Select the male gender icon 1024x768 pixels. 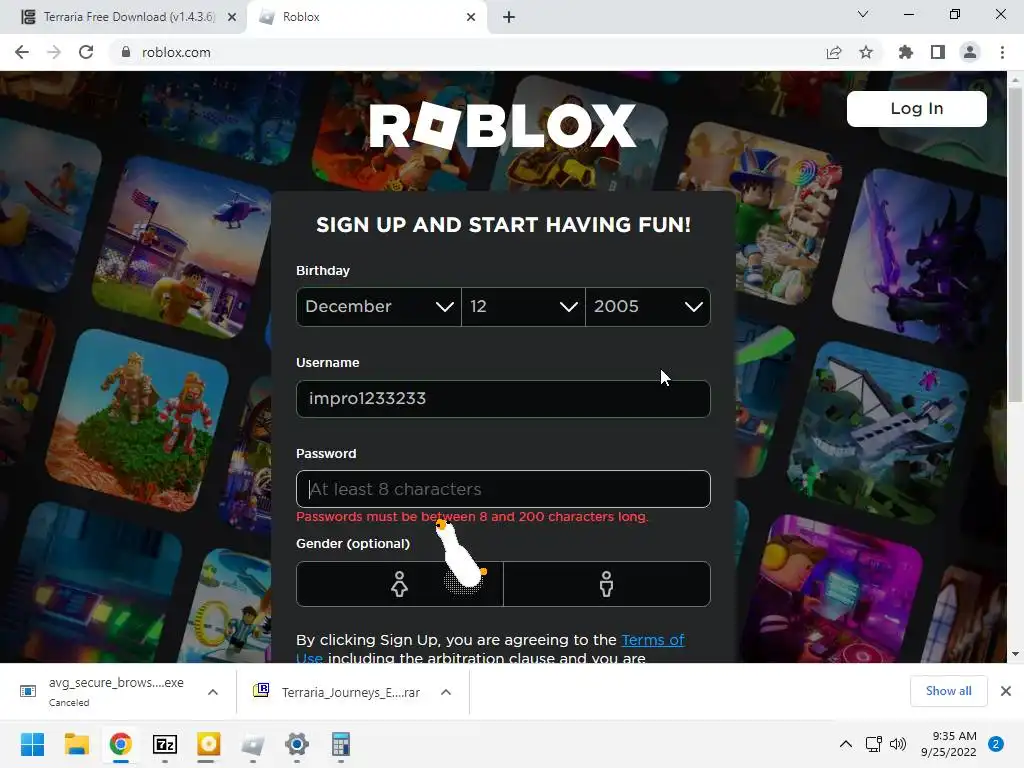click(x=607, y=584)
